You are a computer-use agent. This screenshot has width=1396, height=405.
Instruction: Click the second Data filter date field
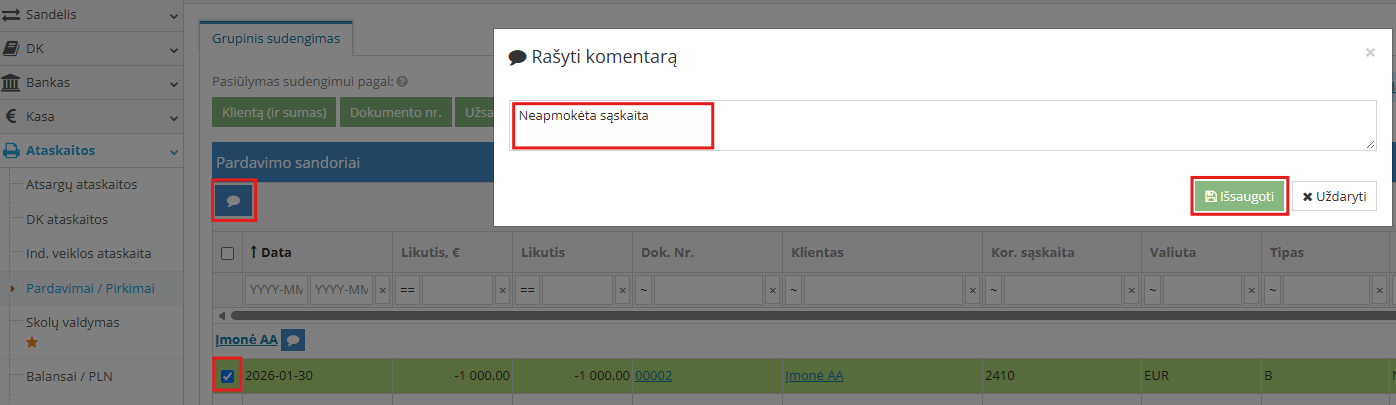[x=341, y=290]
